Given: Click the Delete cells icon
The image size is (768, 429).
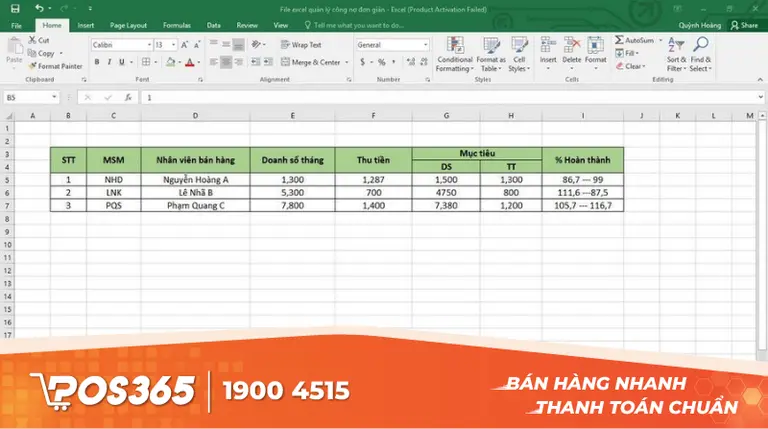Looking at the screenshot, I should coord(572,44).
